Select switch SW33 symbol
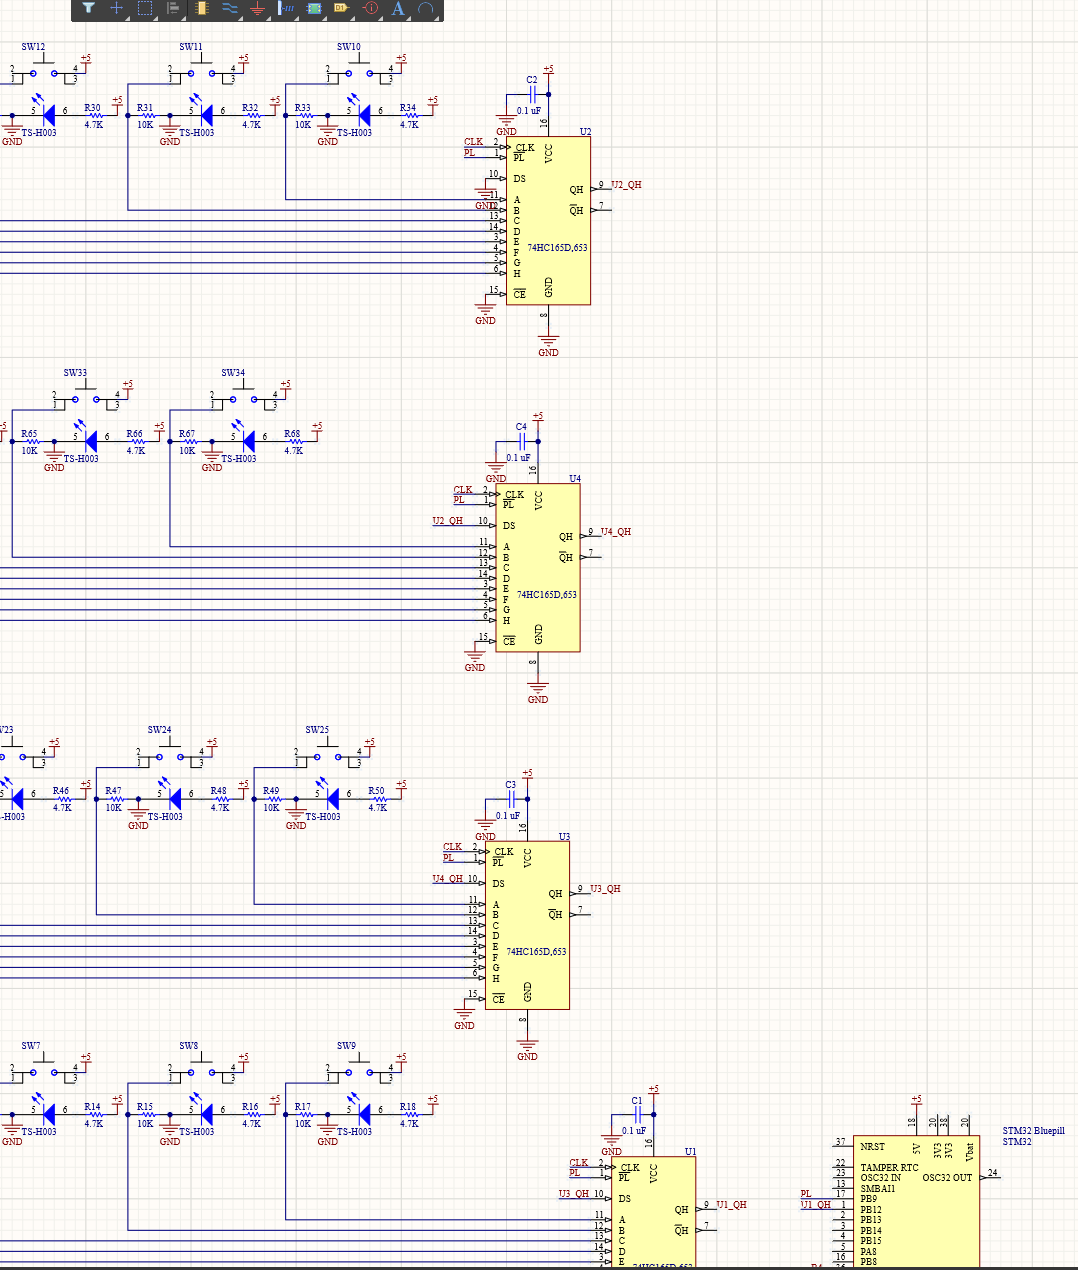This screenshot has width=1078, height=1270. [x=86, y=395]
